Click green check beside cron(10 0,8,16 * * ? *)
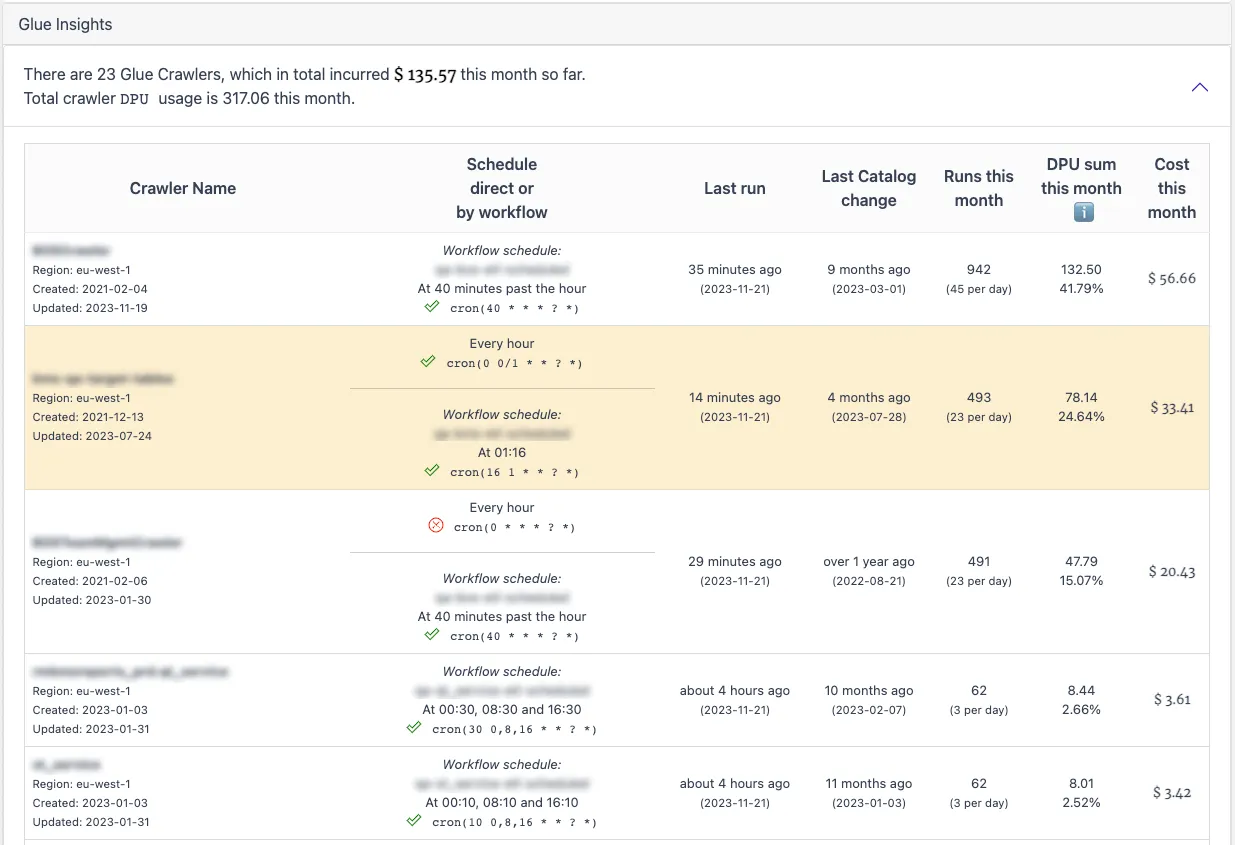Image resolution: width=1235 pixels, height=845 pixels. click(414, 821)
